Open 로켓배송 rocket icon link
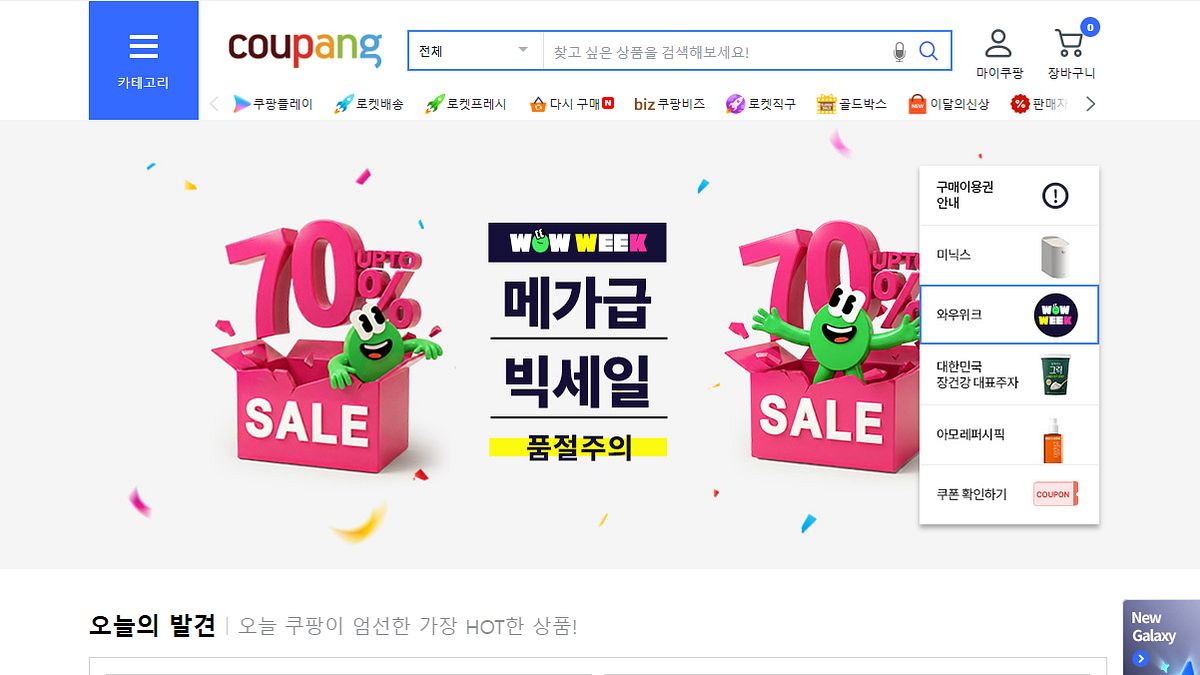Screen dimensions: 1200x675 click(369, 104)
